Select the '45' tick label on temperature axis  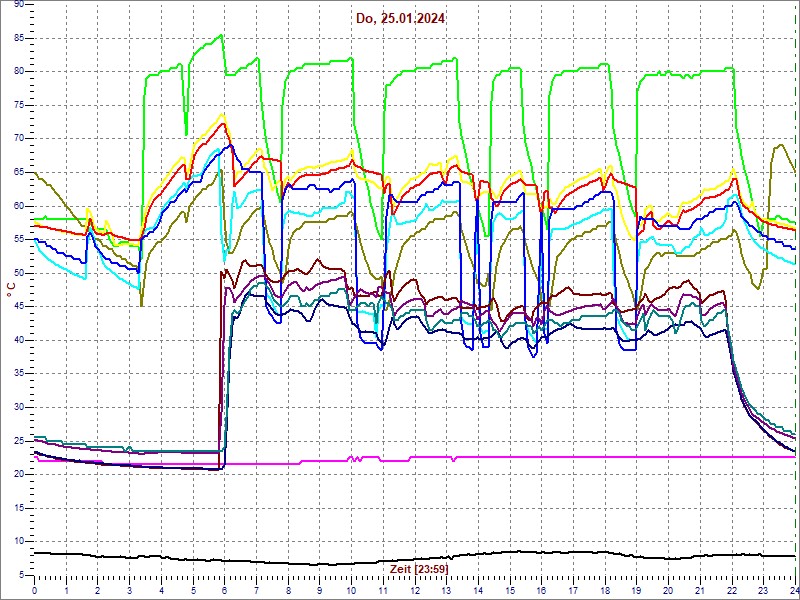point(18,307)
